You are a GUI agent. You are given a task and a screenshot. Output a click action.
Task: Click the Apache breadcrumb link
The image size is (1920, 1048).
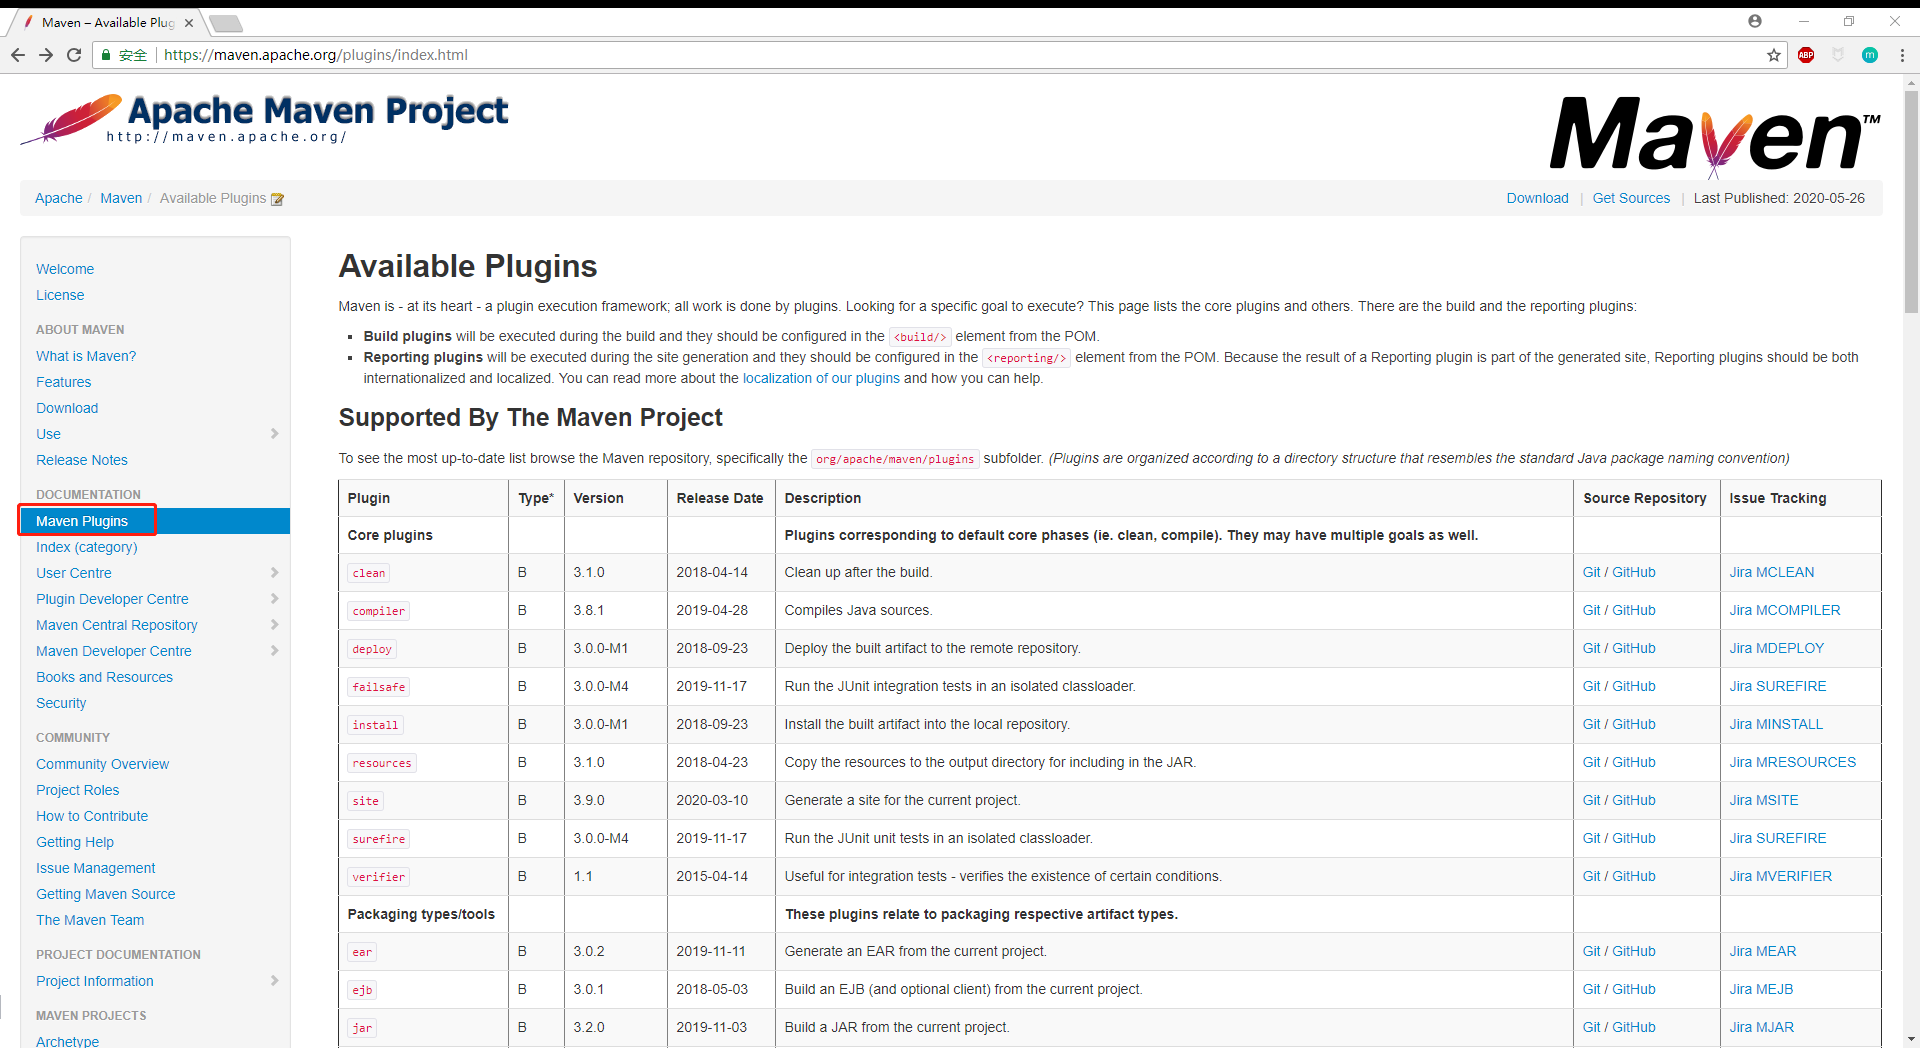(x=59, y=198)
